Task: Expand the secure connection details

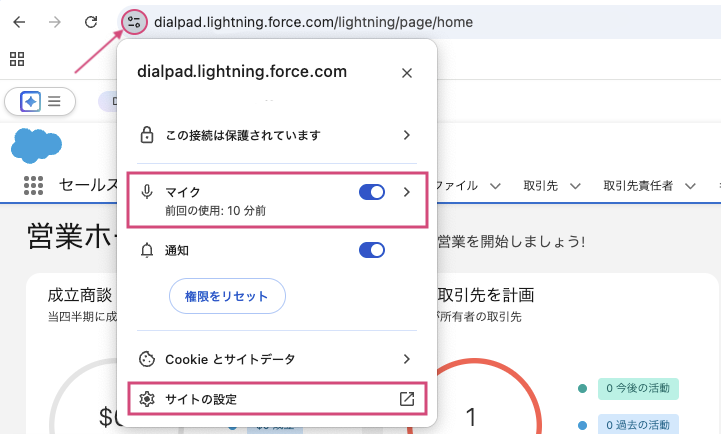Action: click(407, 134)
